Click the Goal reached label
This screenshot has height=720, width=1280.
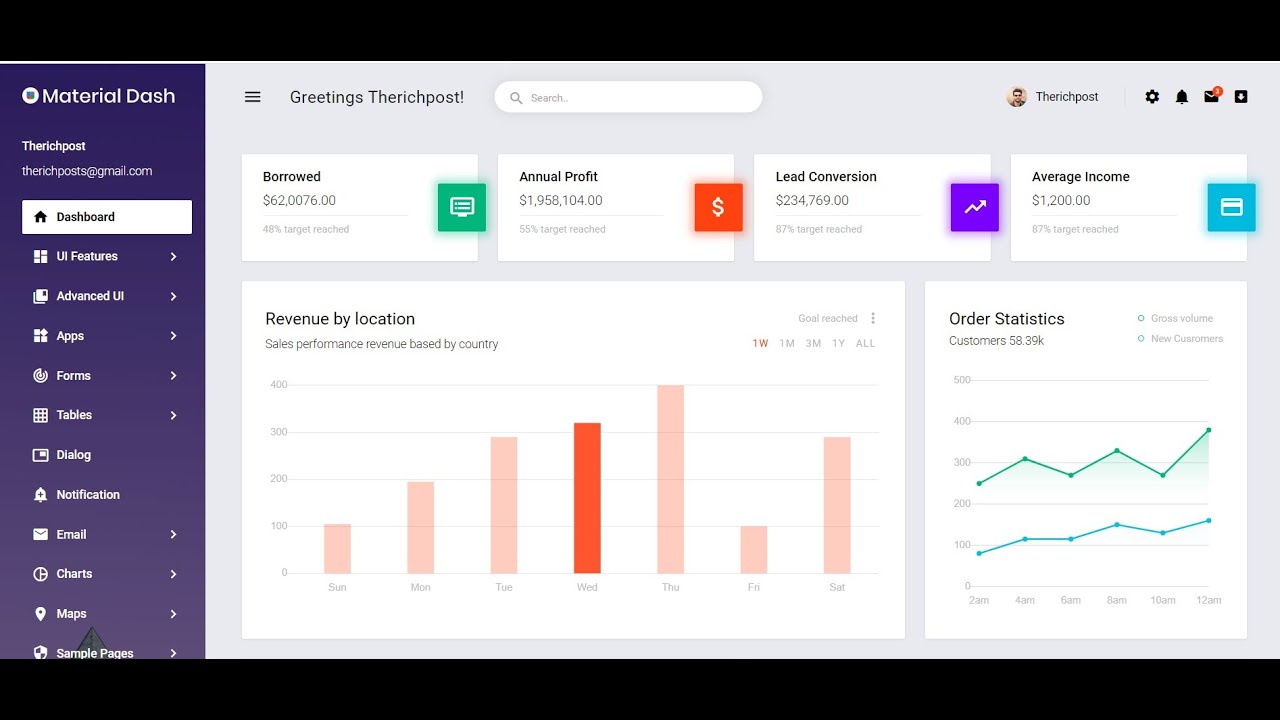(828, 318)
